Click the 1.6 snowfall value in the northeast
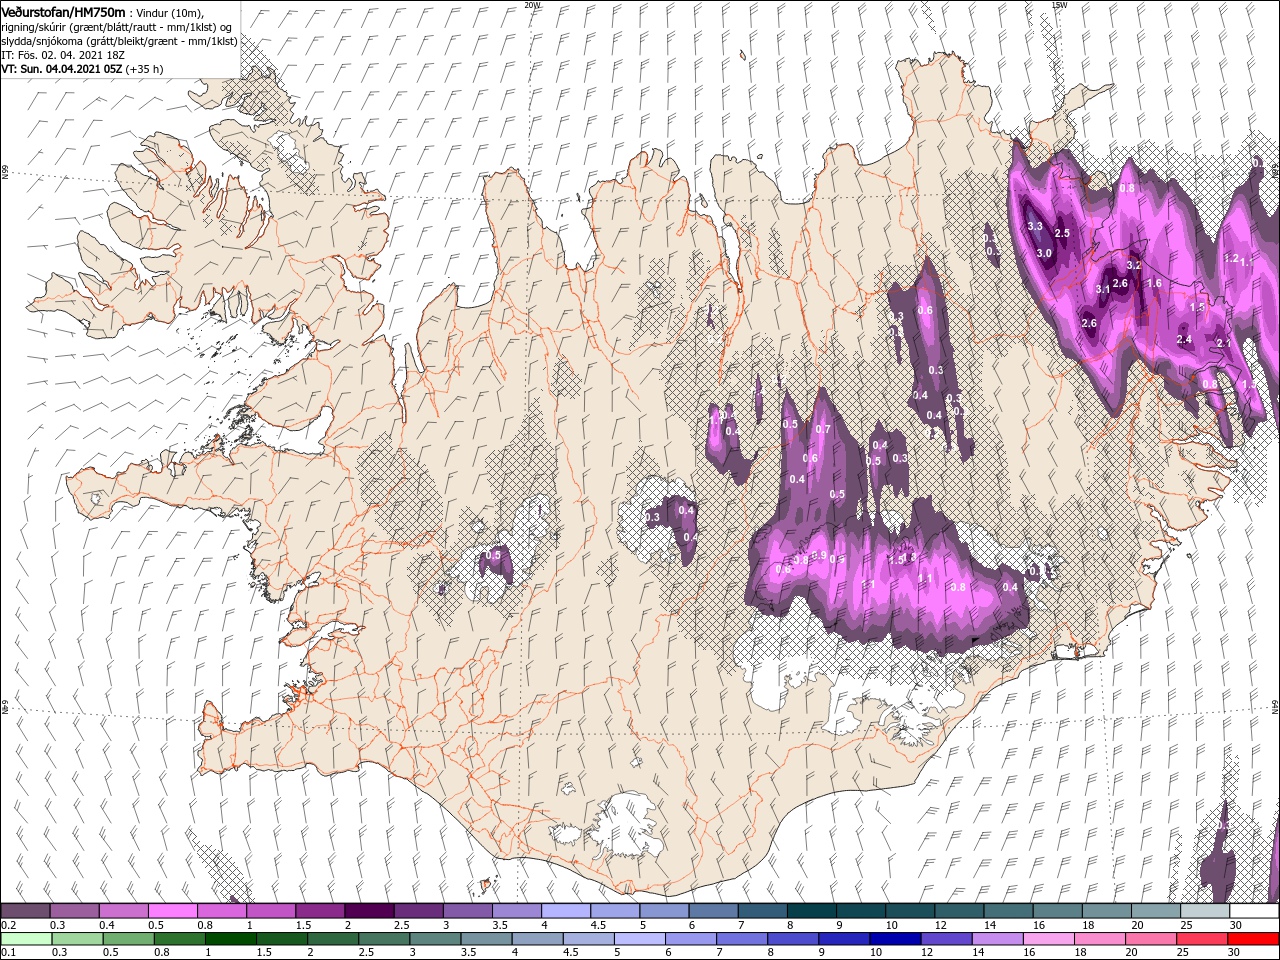Screen dimensions: 1280x960 (1154, 283)
